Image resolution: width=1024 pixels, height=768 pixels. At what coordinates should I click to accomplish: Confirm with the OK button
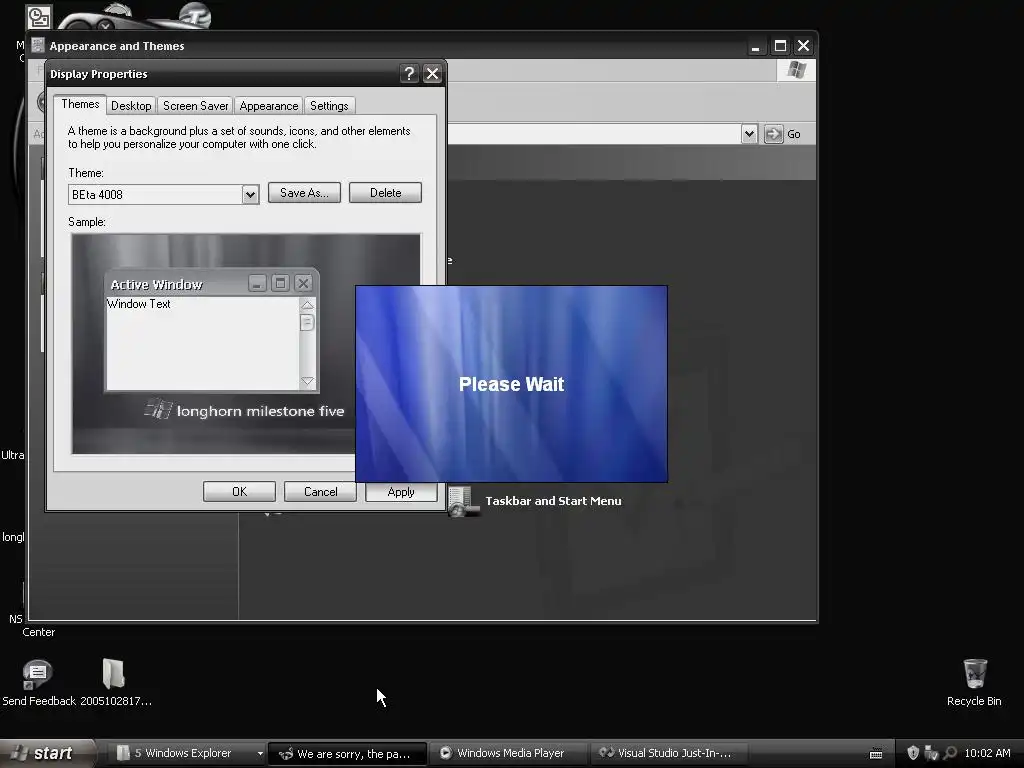click(x=239, y=492)
